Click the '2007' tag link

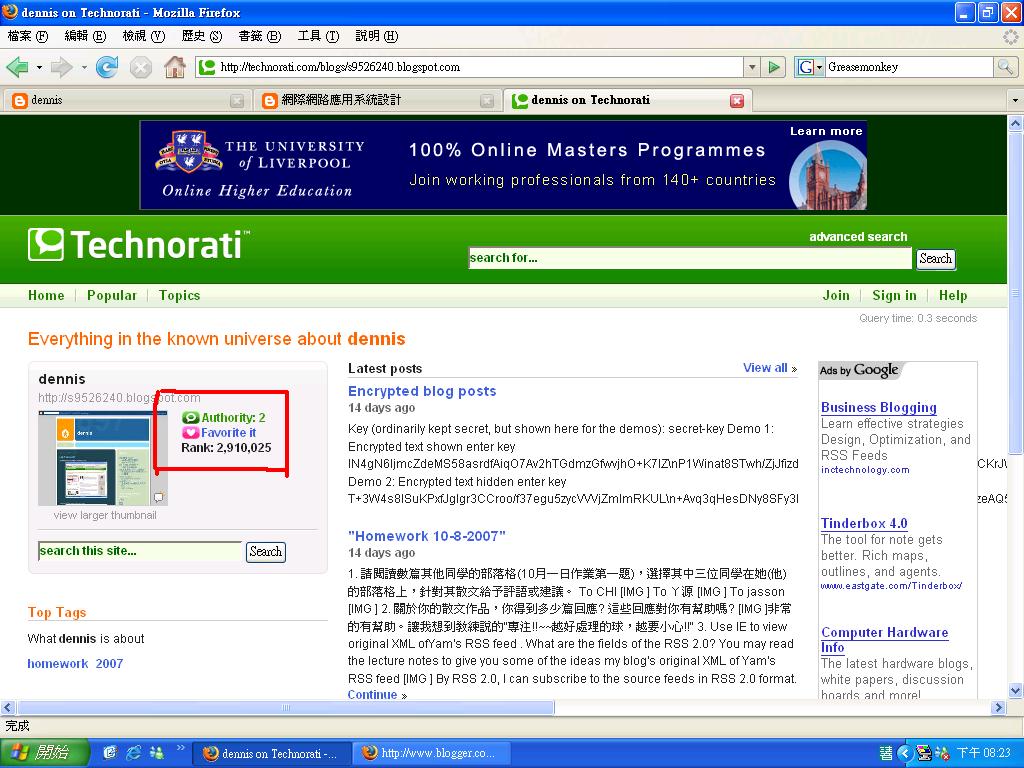[x=109, y=664]
